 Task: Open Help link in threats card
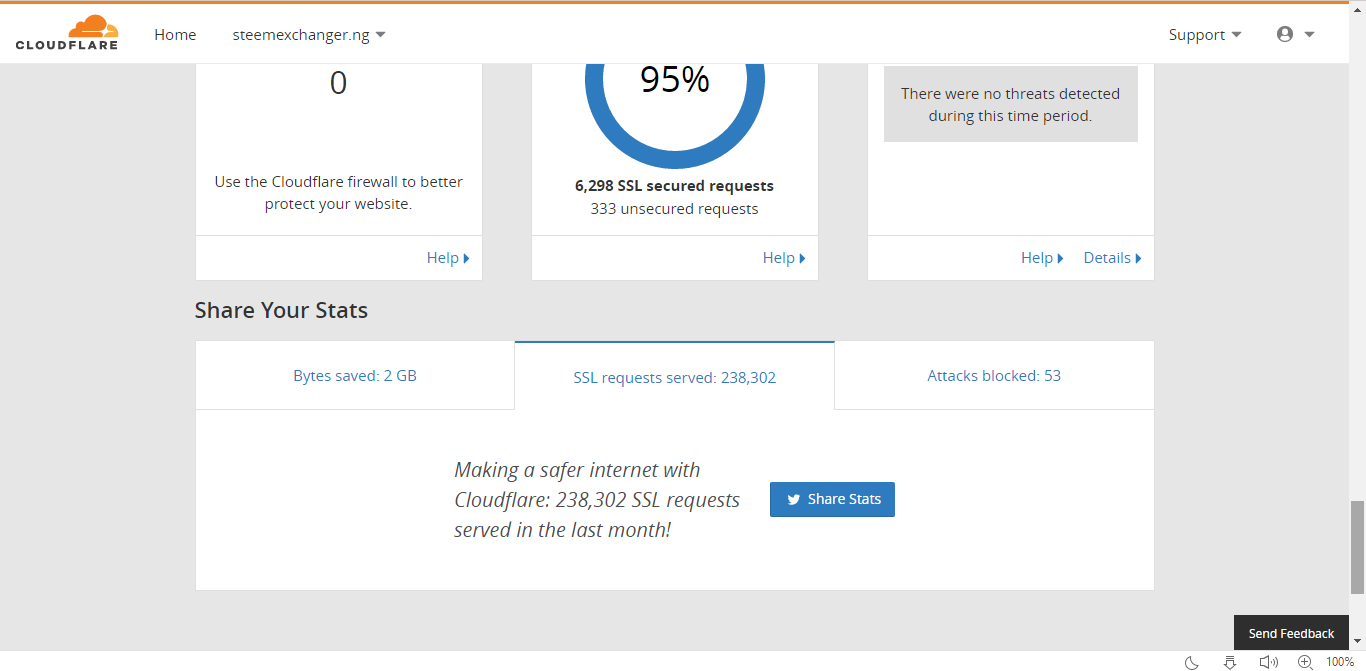[x=1041, y=258]
